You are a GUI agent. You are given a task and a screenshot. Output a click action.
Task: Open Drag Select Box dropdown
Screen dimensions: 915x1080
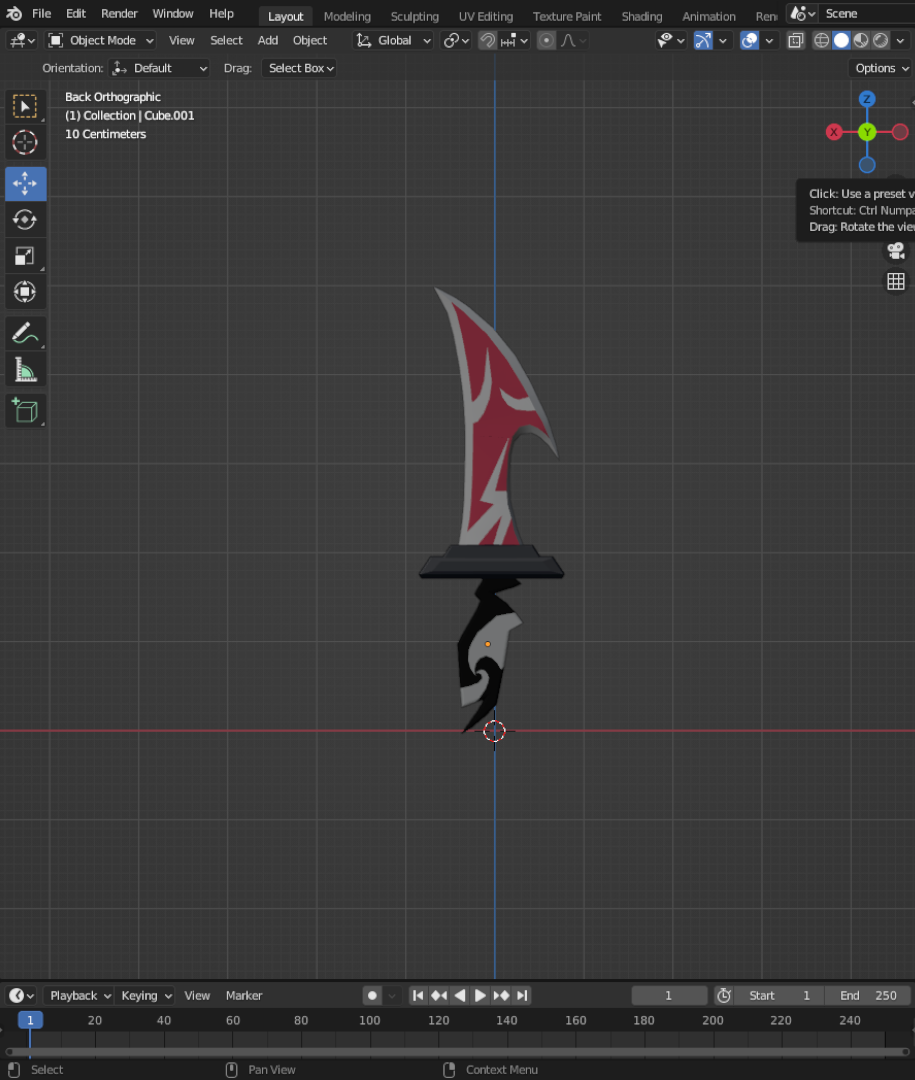[299, 68]
